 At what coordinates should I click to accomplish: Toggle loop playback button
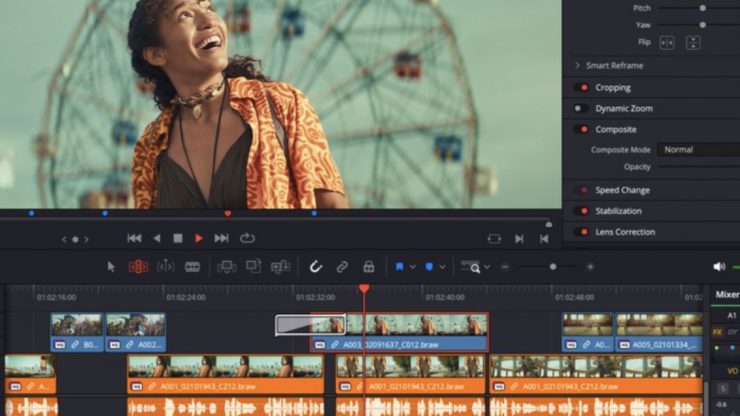tap(247, 238)
